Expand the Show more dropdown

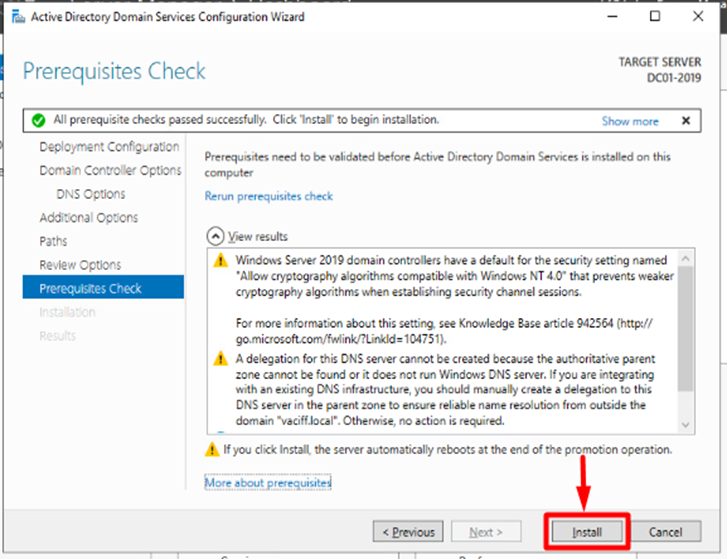tap(630, 121)
